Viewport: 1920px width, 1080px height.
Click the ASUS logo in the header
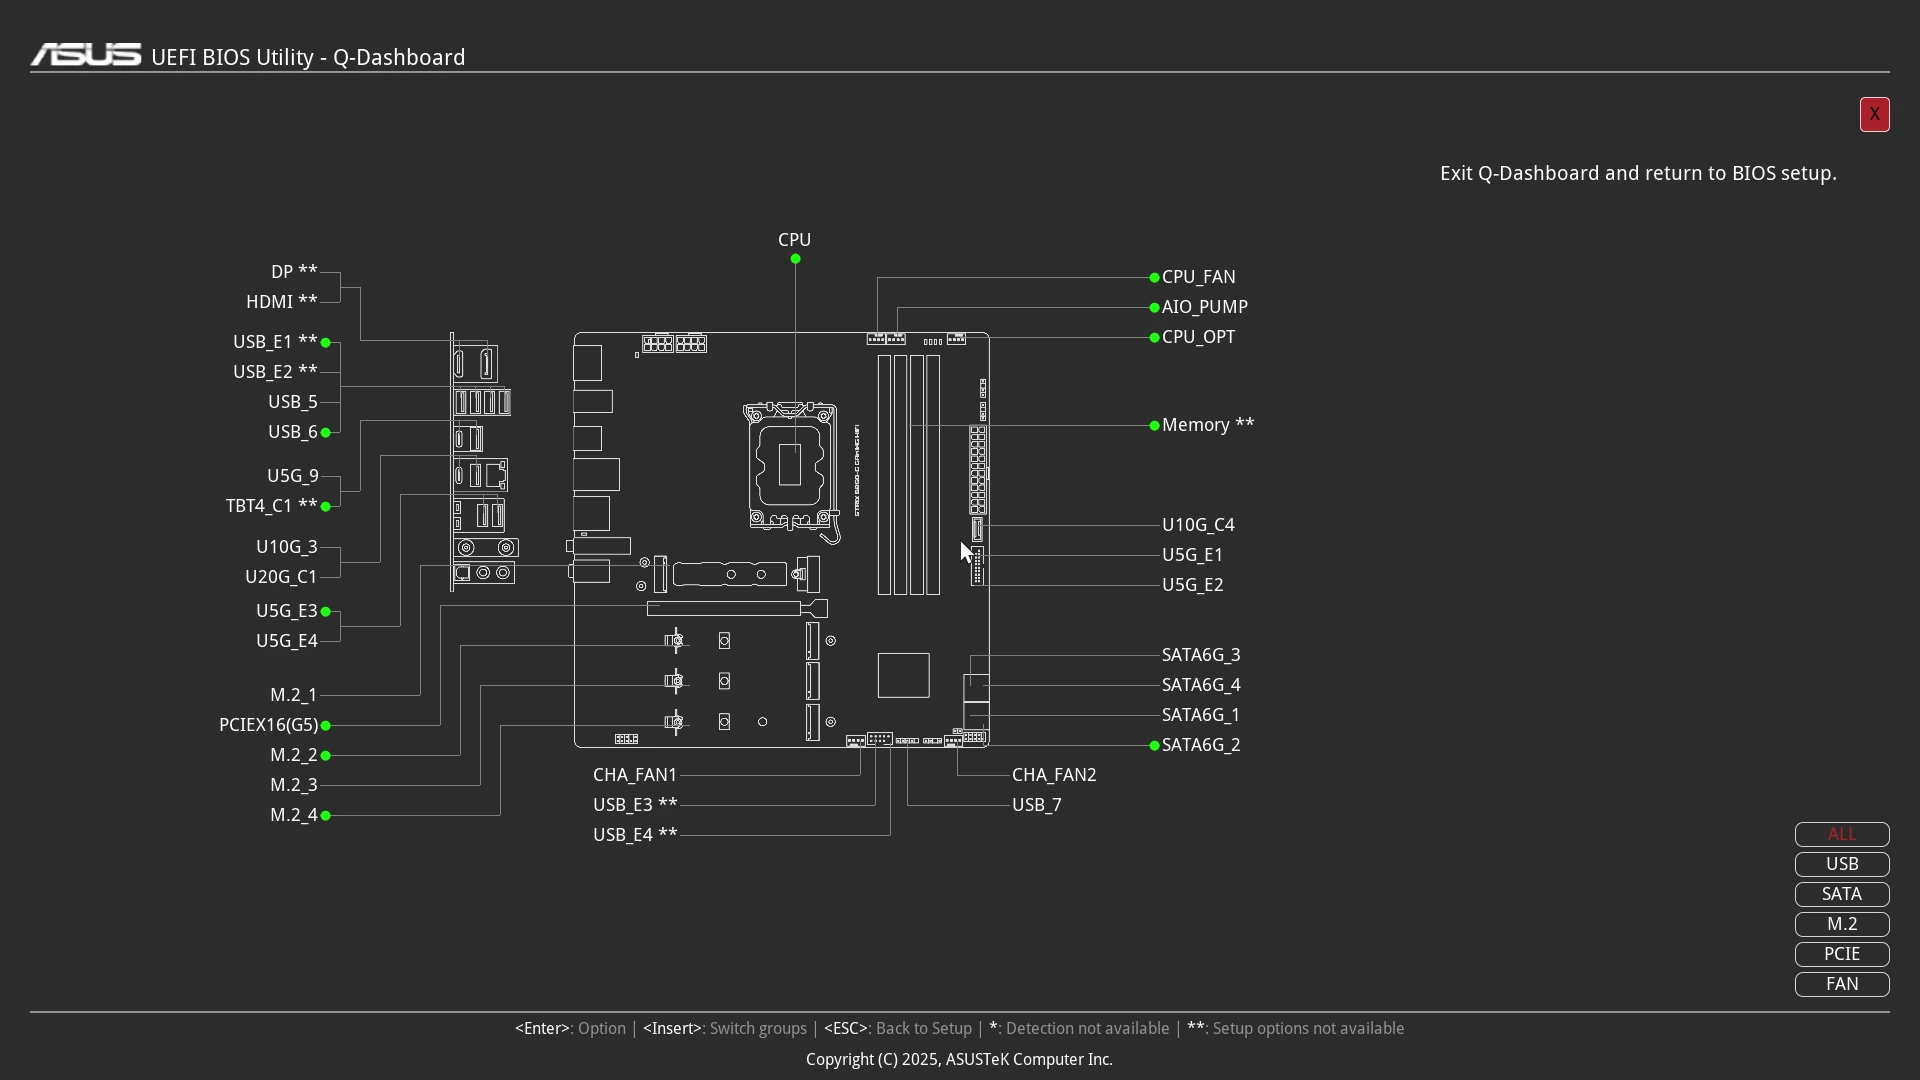[86, 55]
